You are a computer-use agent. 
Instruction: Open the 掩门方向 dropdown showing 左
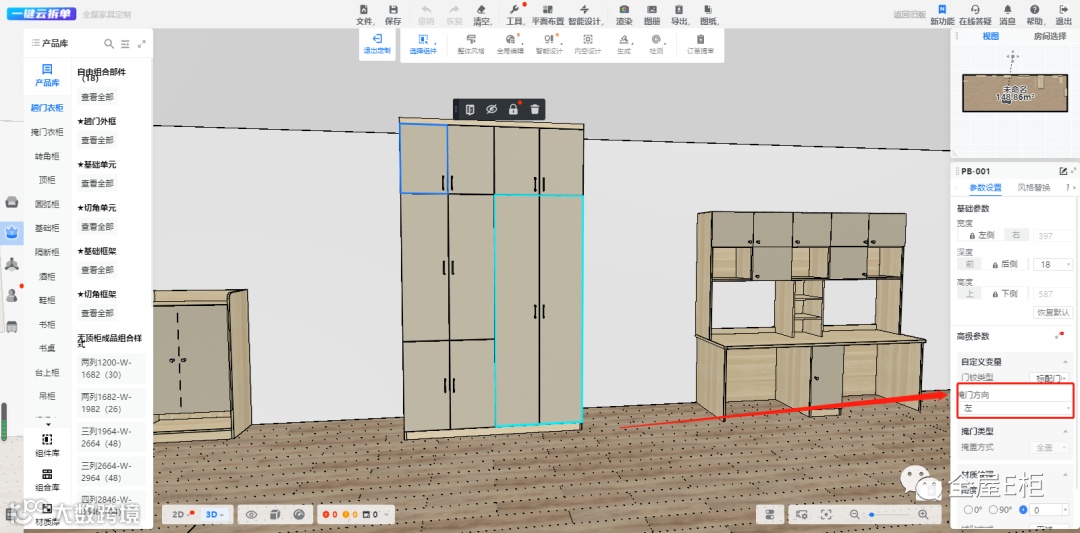click(1015, 408)
